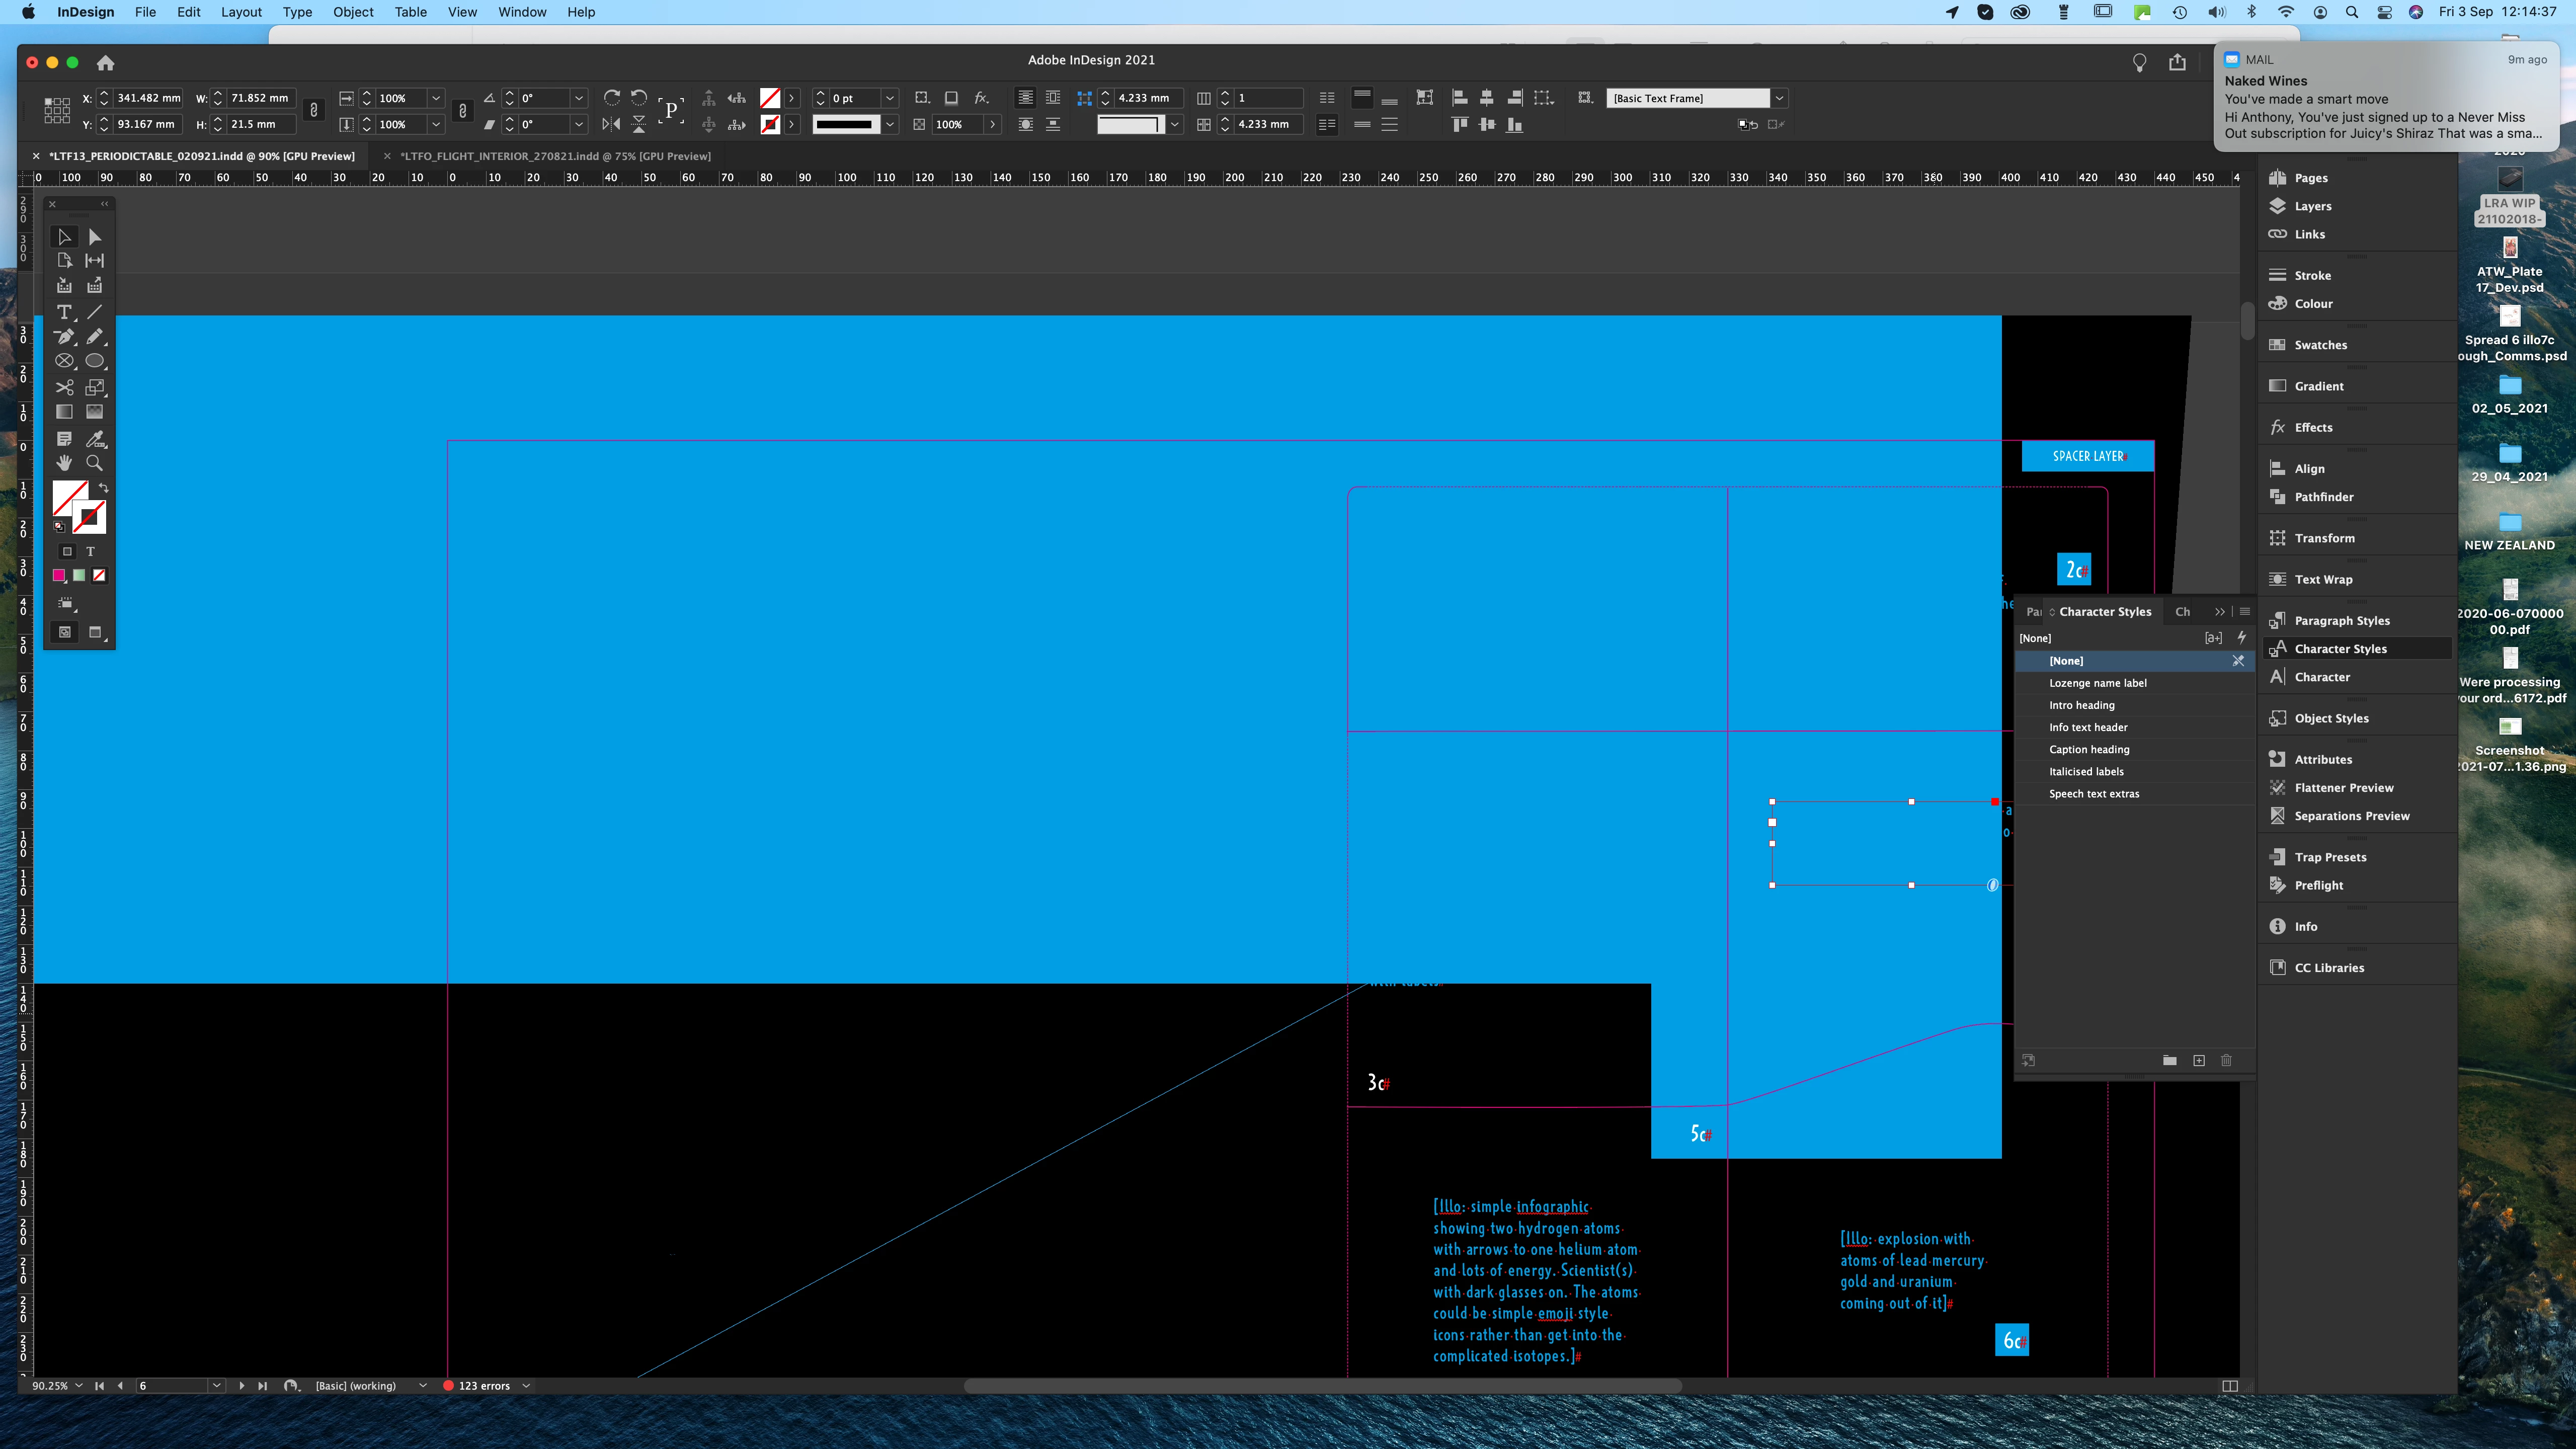Open the Object menu
This screenshot has height=1449, width=2576.
coord(353,12)
